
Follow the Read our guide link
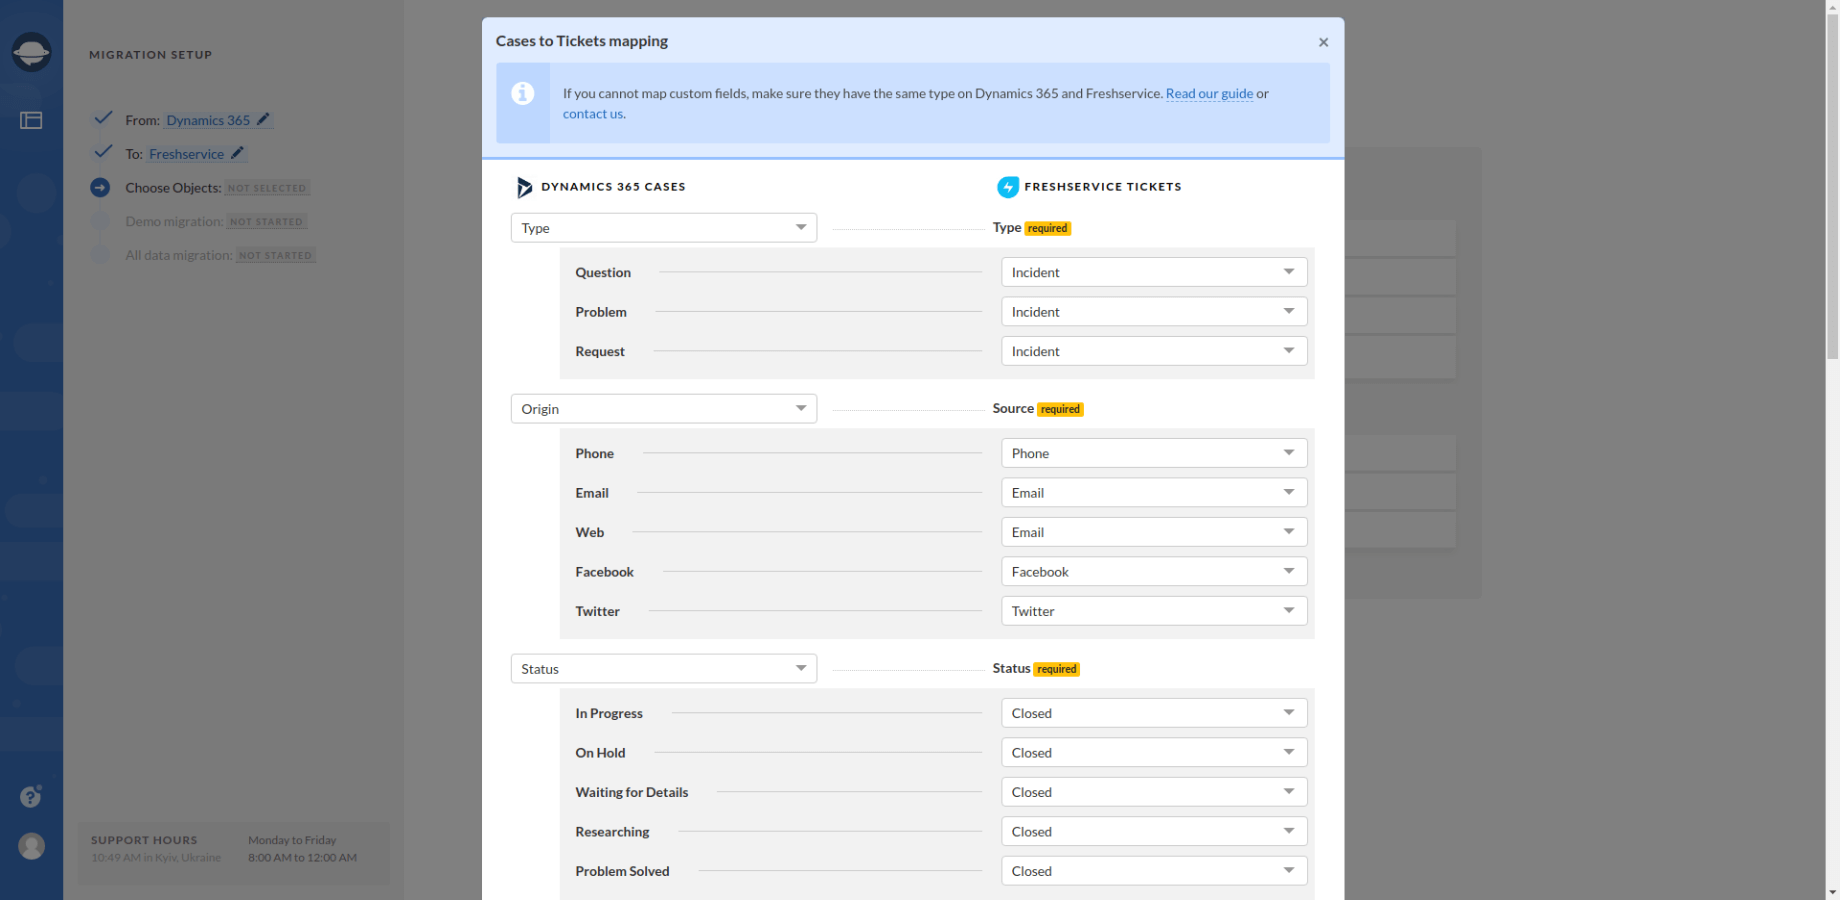coord(1209,93)
